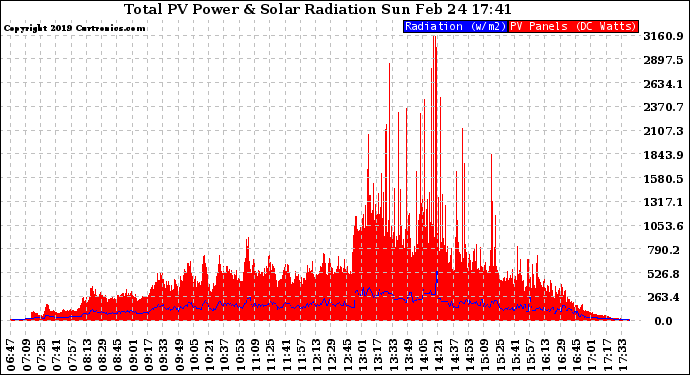Click the x-axis time label 16:13
This screenshot has height=375, width=690.
[x=545, y=355]
